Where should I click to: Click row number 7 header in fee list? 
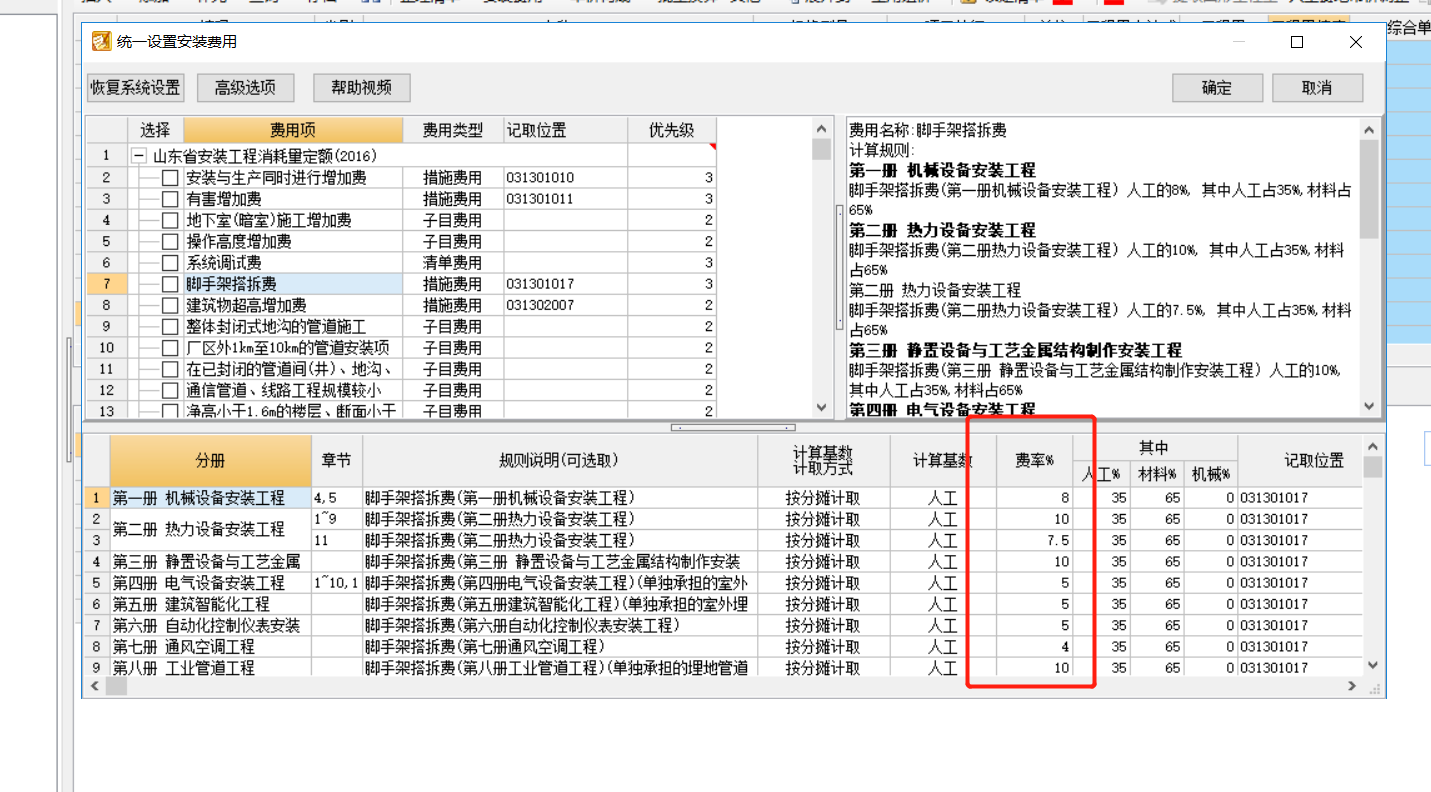tap(106, 284)
